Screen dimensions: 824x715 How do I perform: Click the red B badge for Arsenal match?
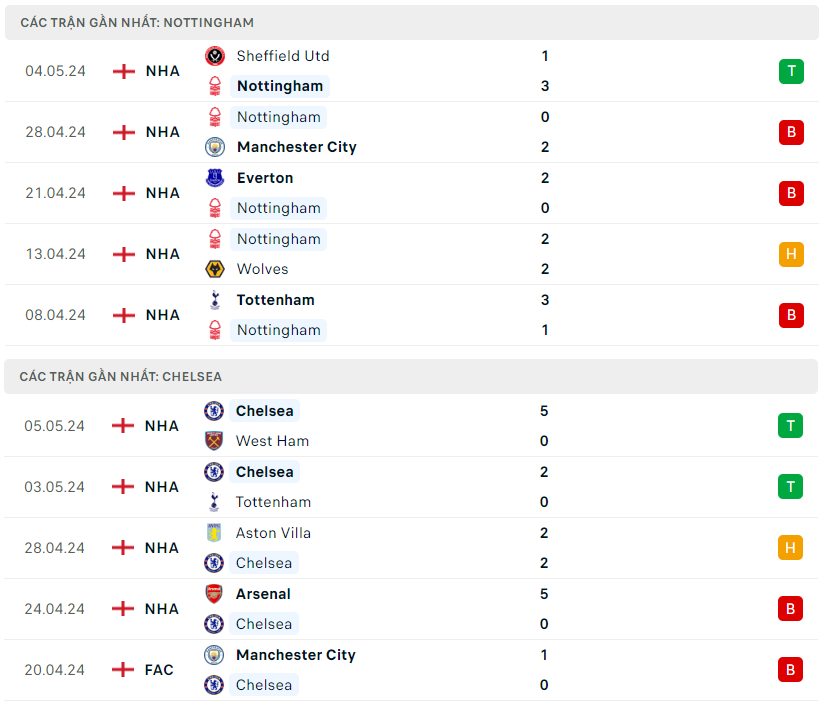791,609
